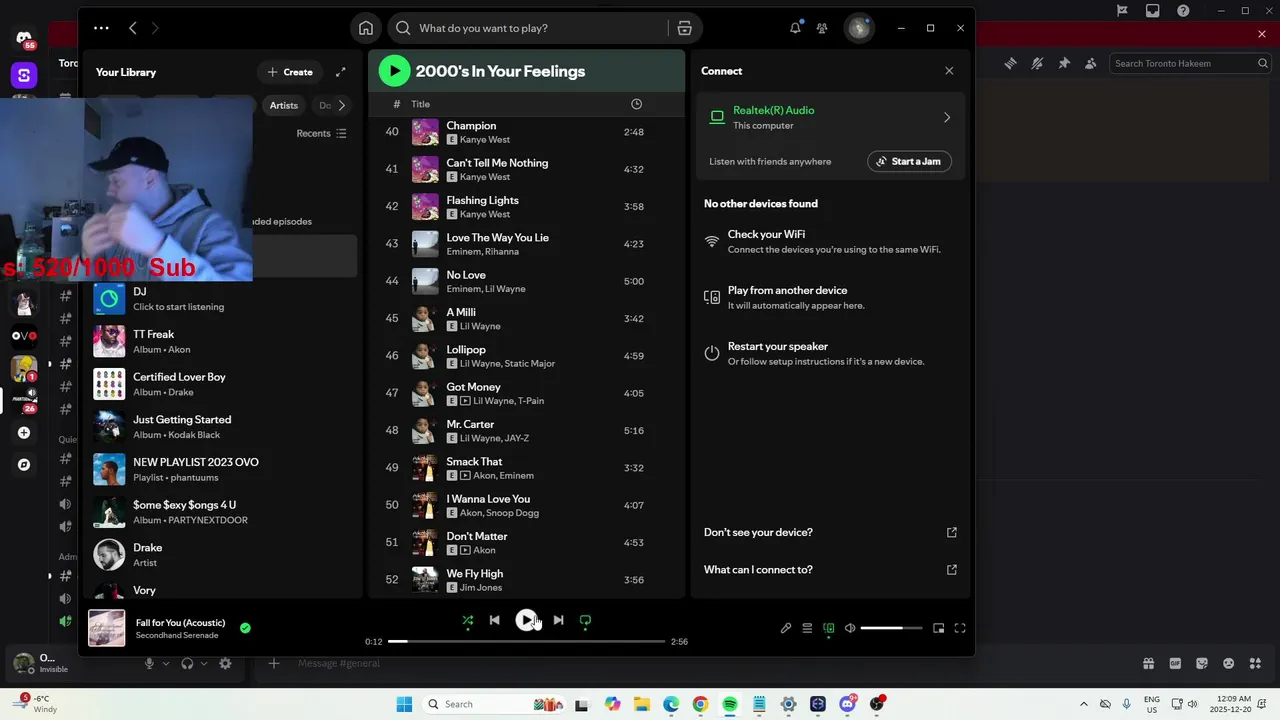Open the Recents sort dropdown

click(321, 133)
